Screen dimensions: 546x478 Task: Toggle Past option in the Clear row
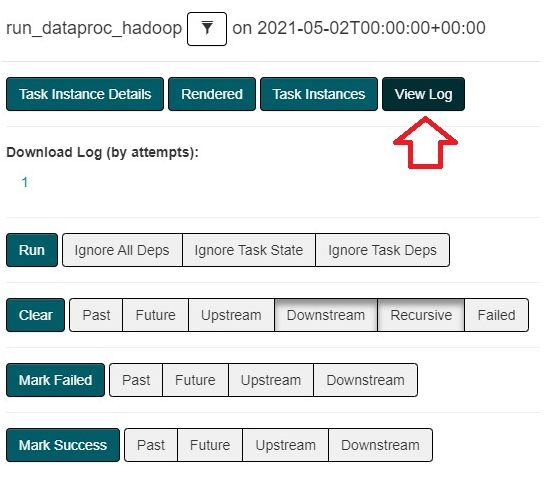pos(96,315)
